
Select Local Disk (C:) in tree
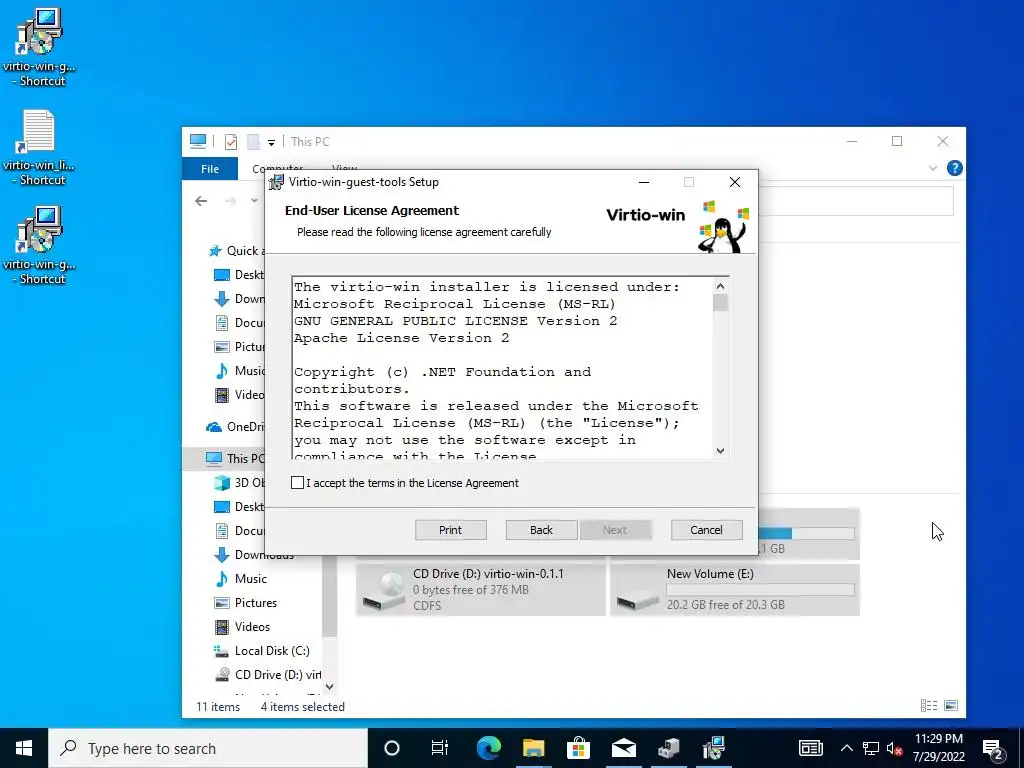click(x=262, y=650)
